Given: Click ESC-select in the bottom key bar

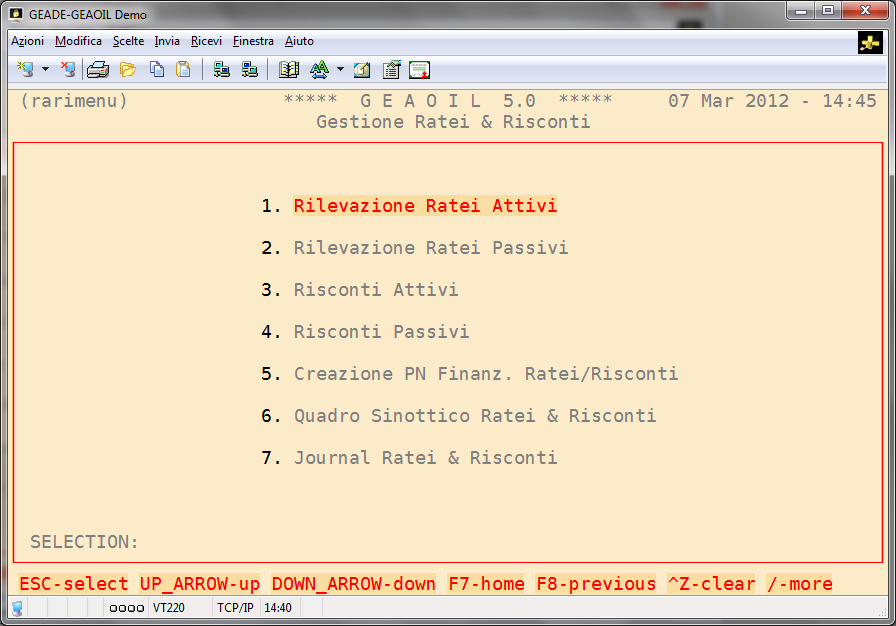Looking at the screenshot, I should (74, 584).
